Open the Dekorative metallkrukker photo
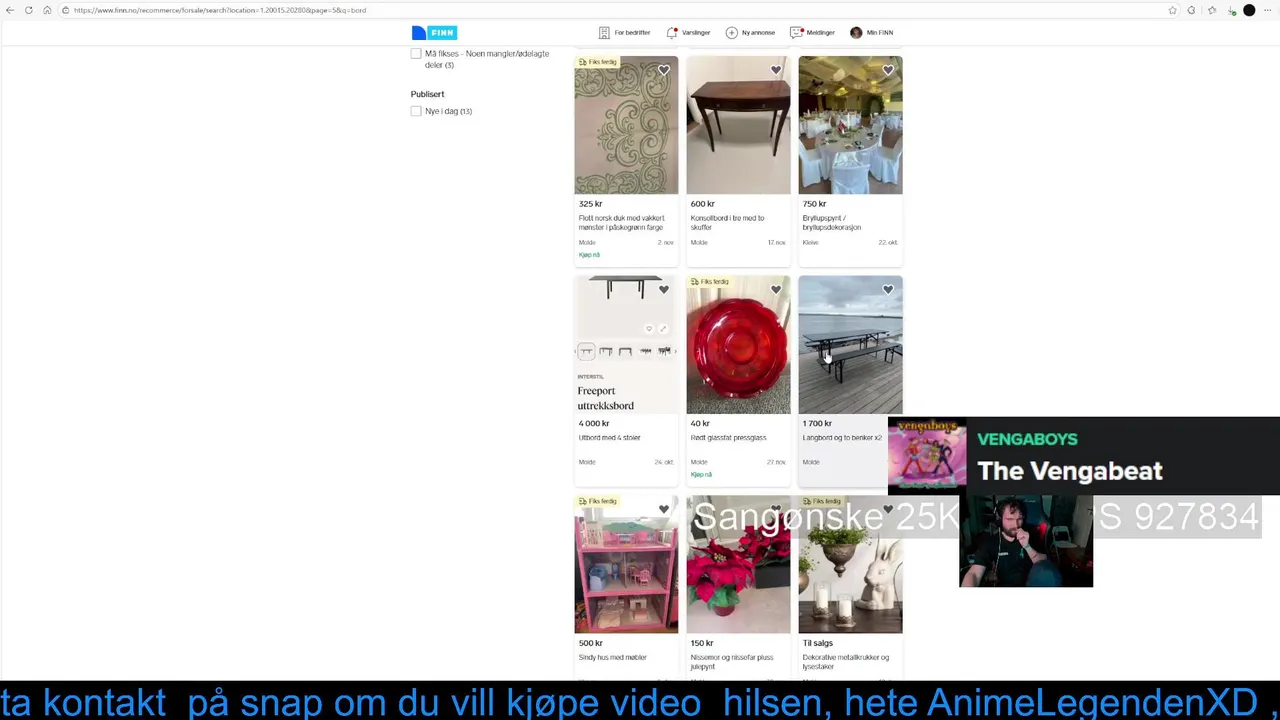This screenshot has height=720, width=1280. pyautogui.click(x=850, y=565)
